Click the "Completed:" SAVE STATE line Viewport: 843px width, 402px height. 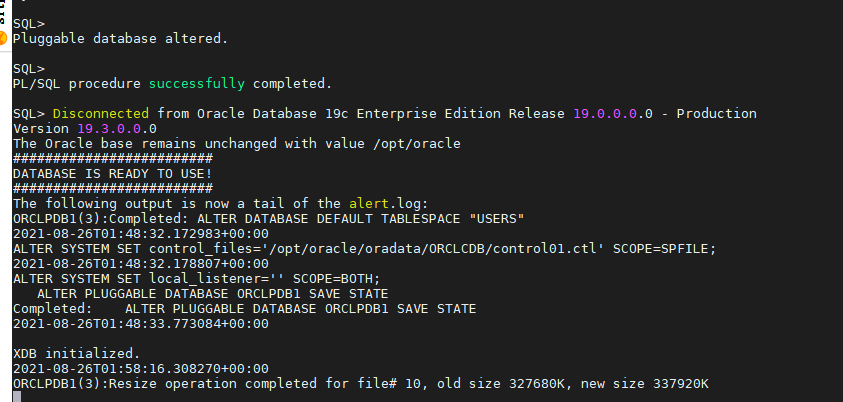pyautogui.click(x=244, y=308)
